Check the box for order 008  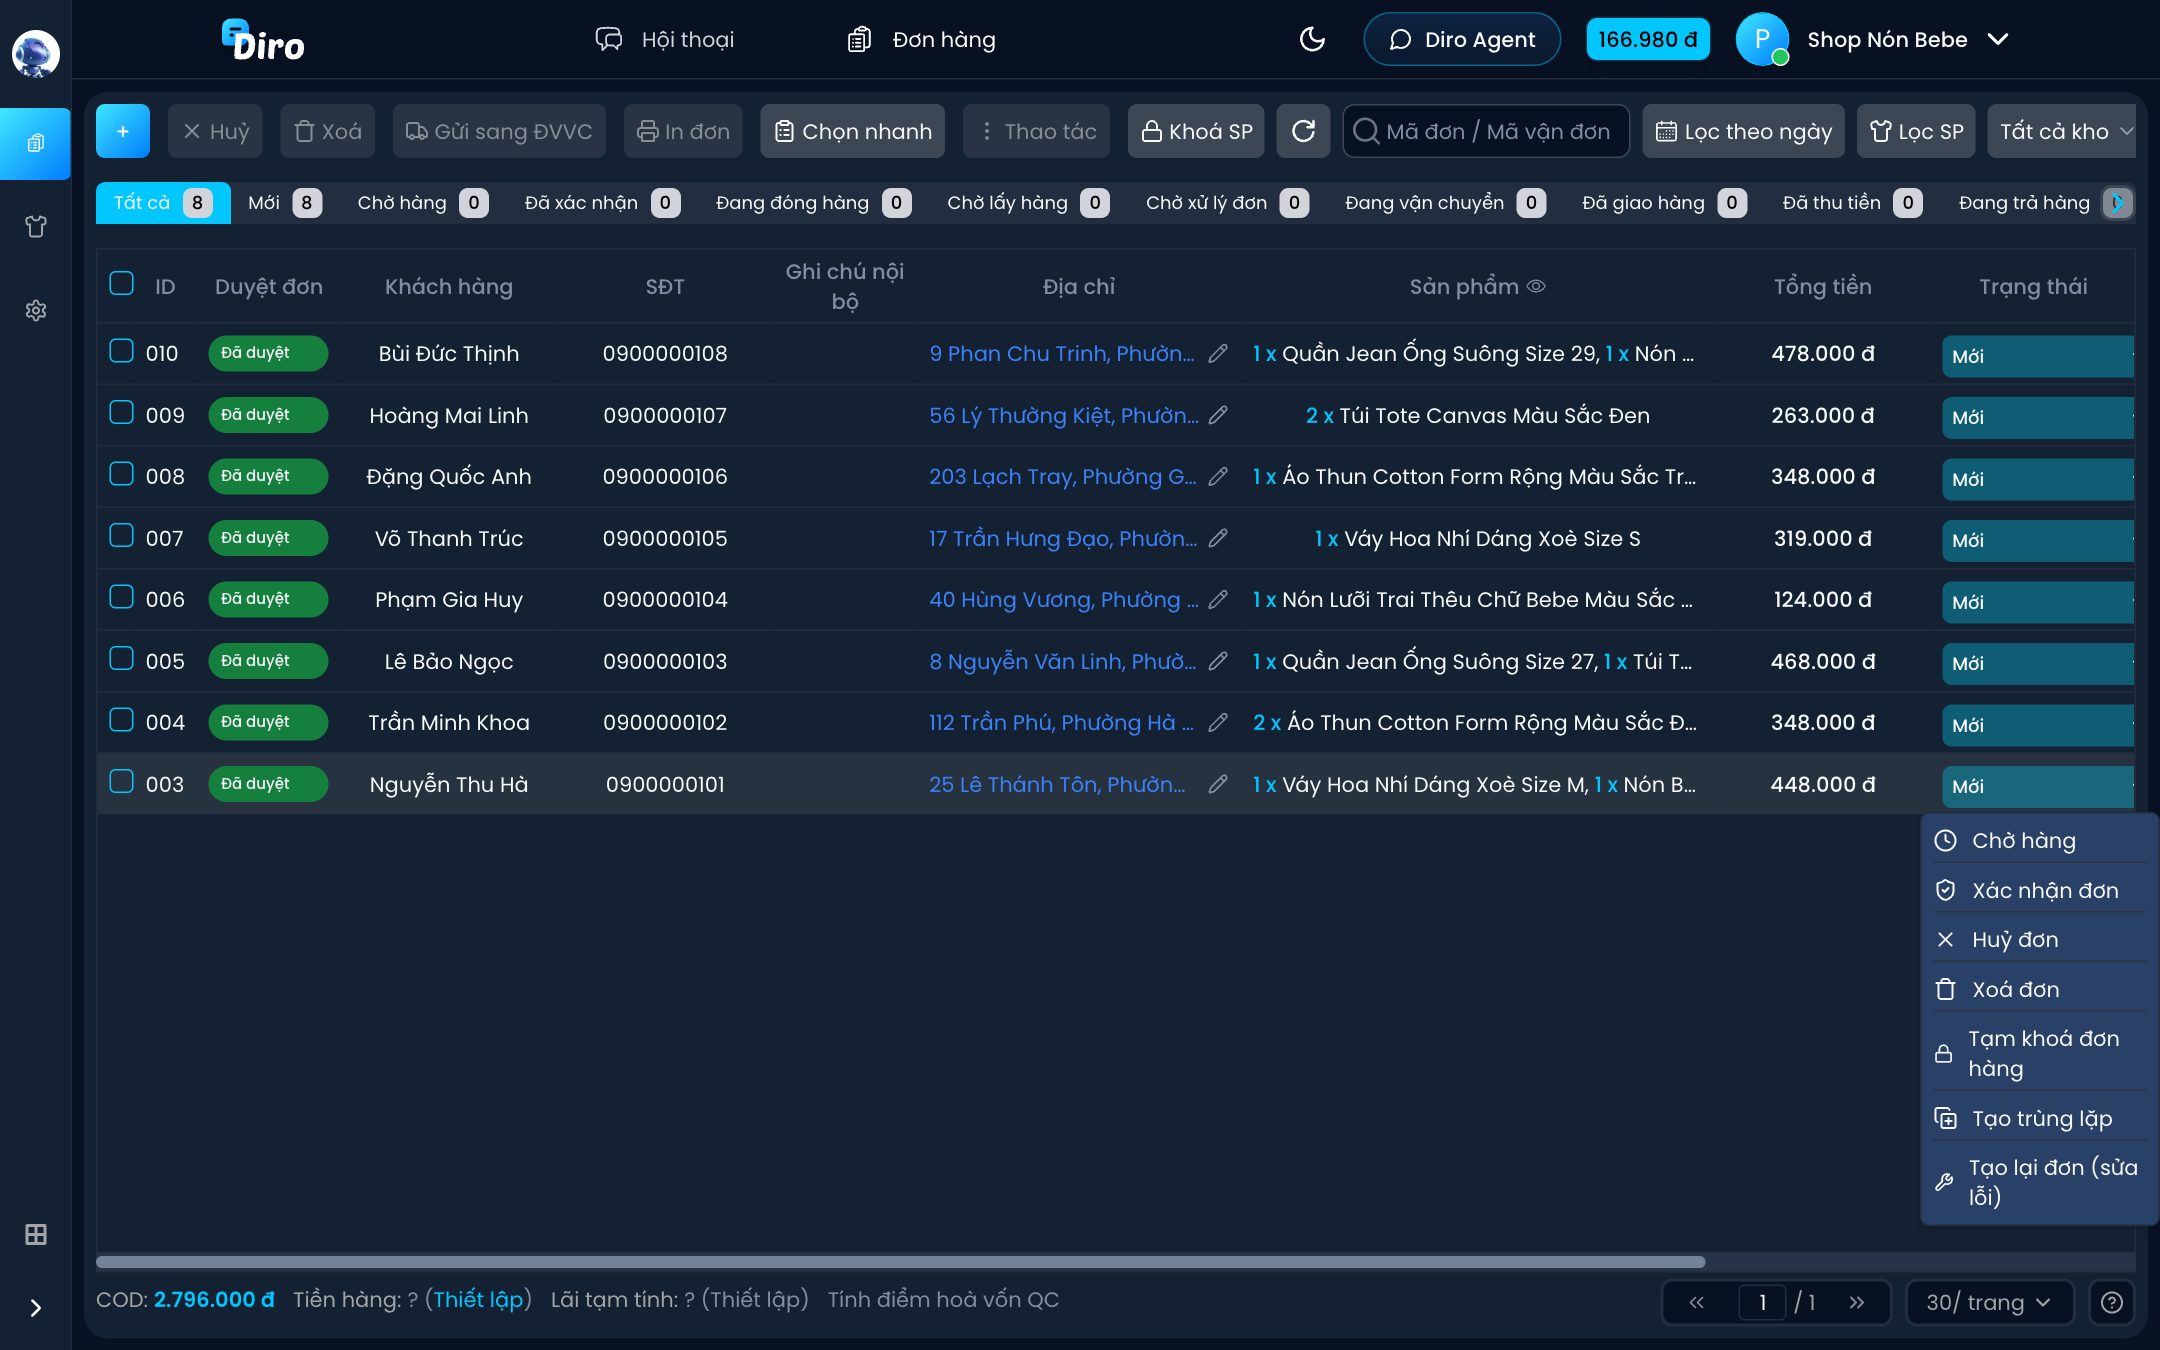(121, 474)
